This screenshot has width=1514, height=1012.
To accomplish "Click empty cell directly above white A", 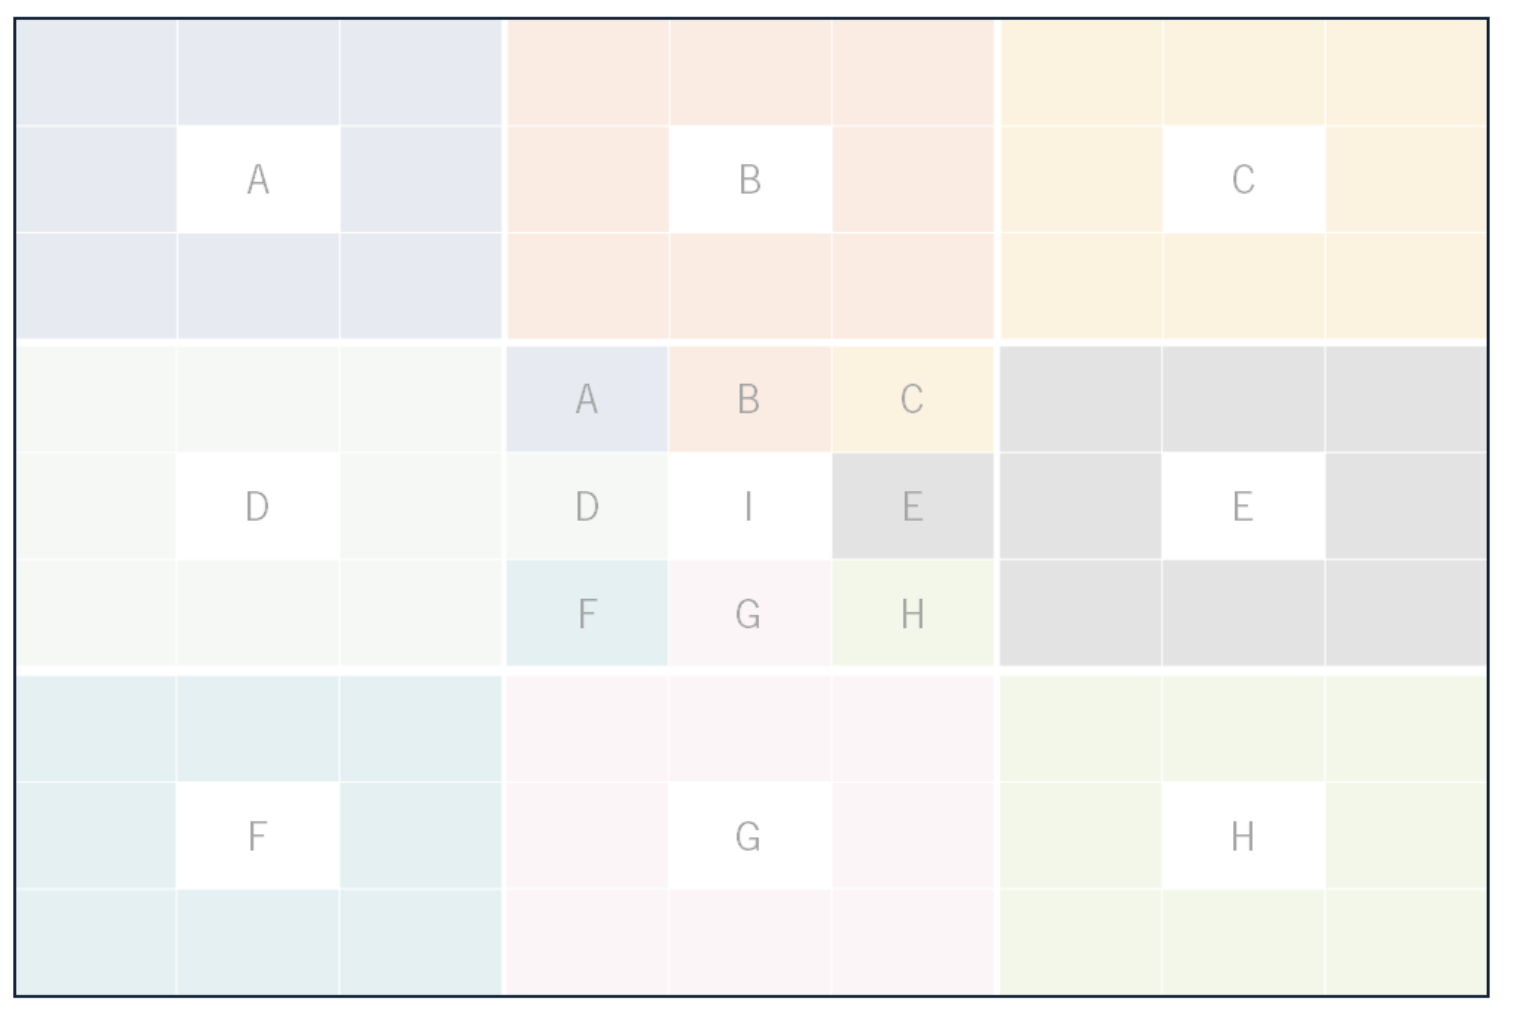I will point(258,72).
